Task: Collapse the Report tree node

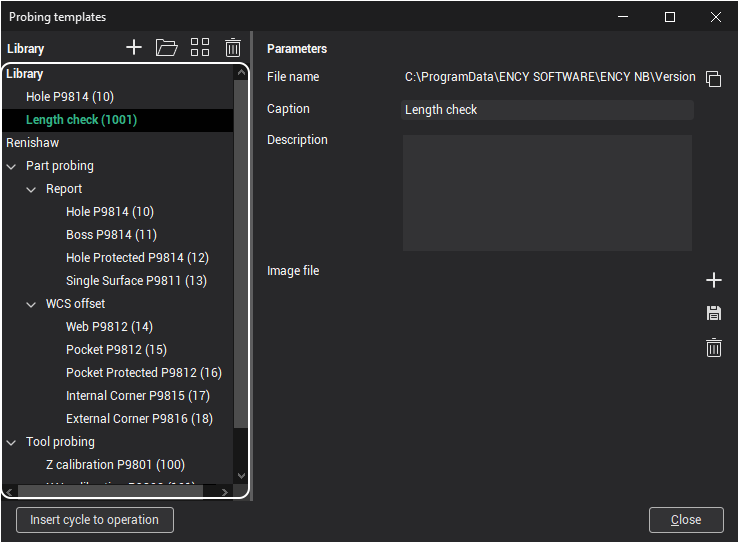Action: click(x=32, y=189)
